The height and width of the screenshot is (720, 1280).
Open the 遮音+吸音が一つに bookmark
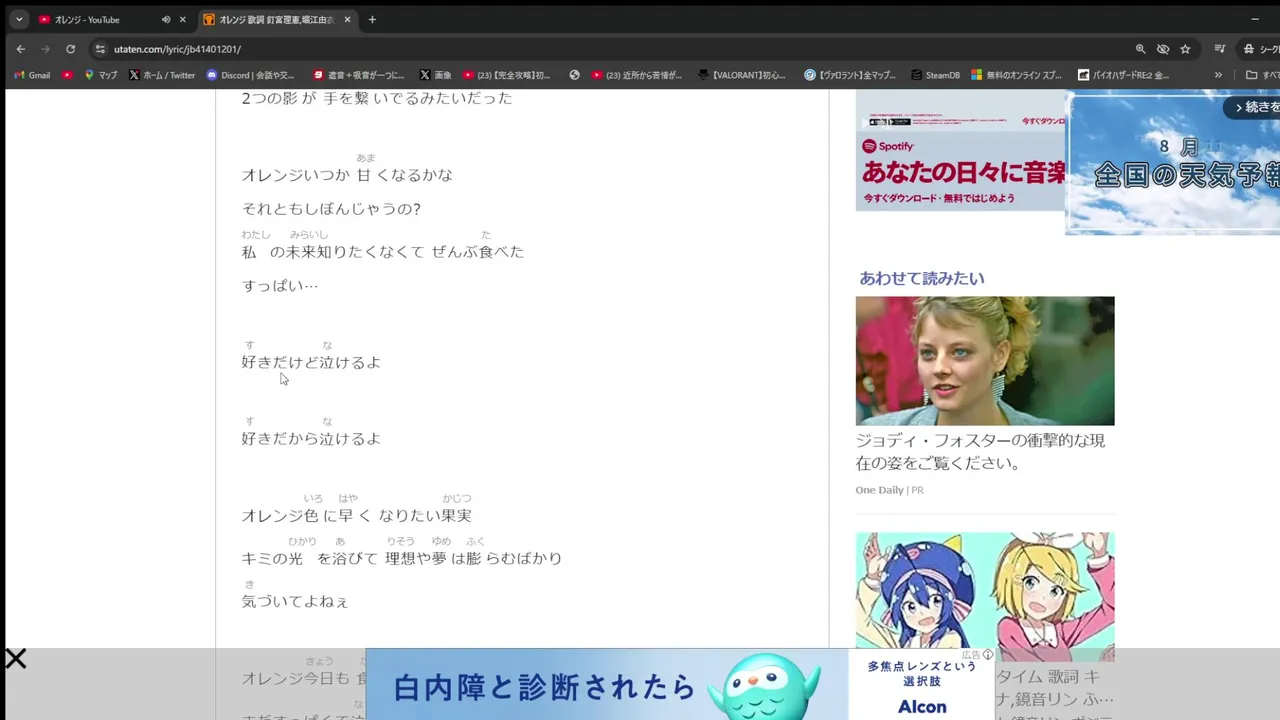pyautogui.click(x=359, y=75)
